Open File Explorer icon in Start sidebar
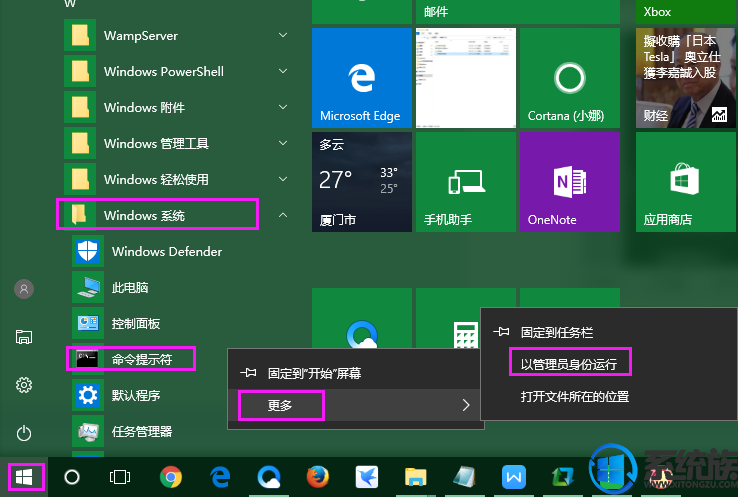The width and height of the screenshot is (738, 497). (24, 337)
